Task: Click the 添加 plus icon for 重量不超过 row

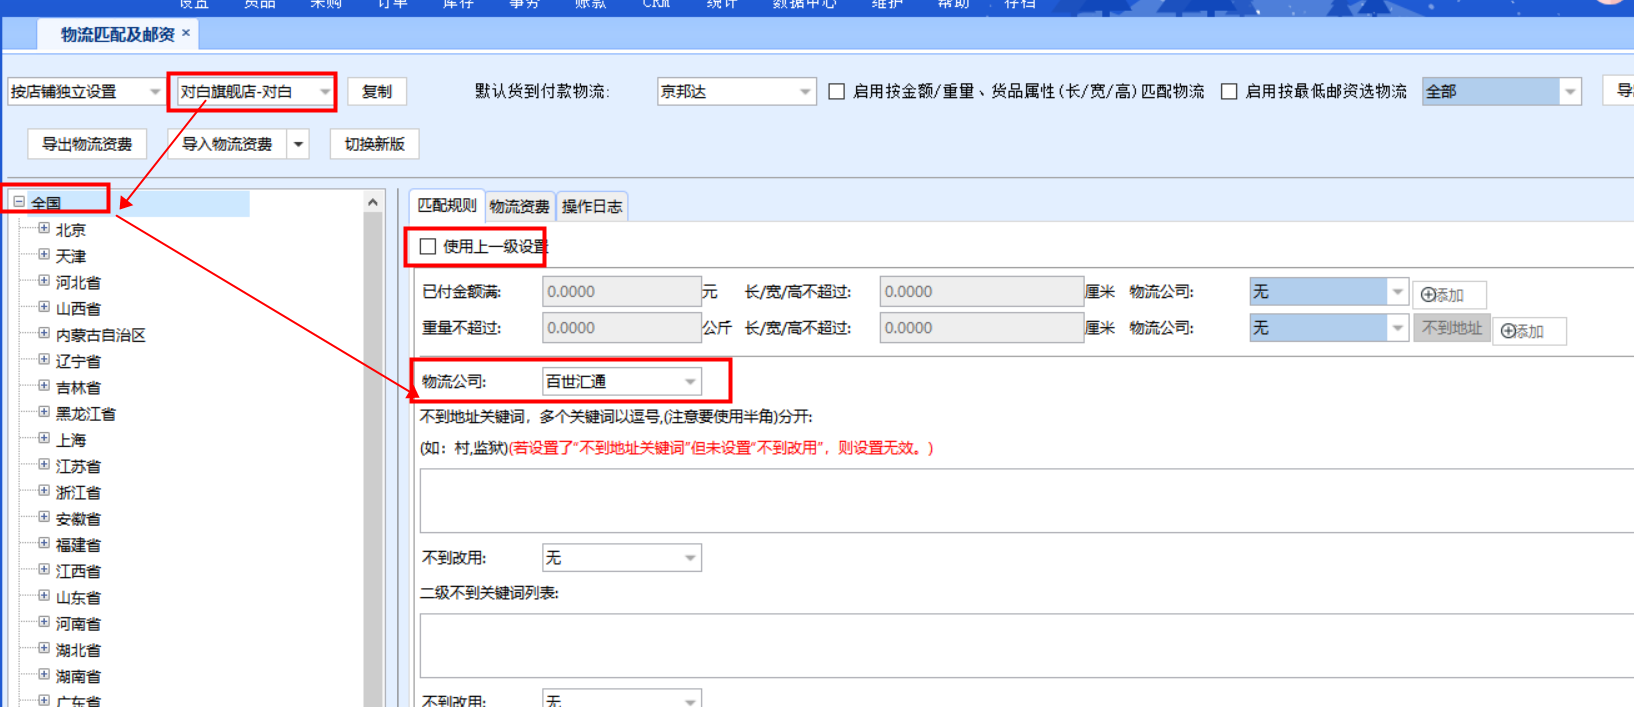Action: (1509, 331)
